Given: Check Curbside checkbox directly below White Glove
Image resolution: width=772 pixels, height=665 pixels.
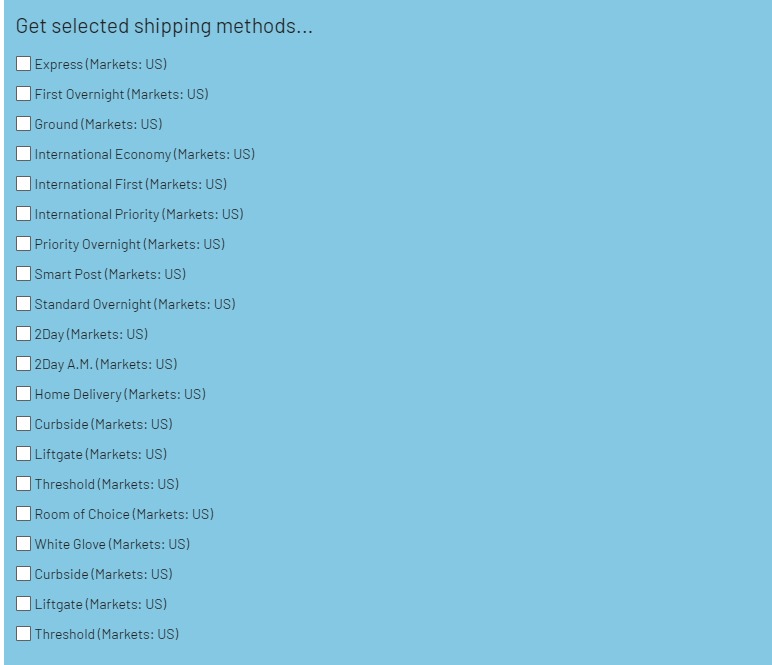Looking at the screenshot, I should click(x=23, y=574).
